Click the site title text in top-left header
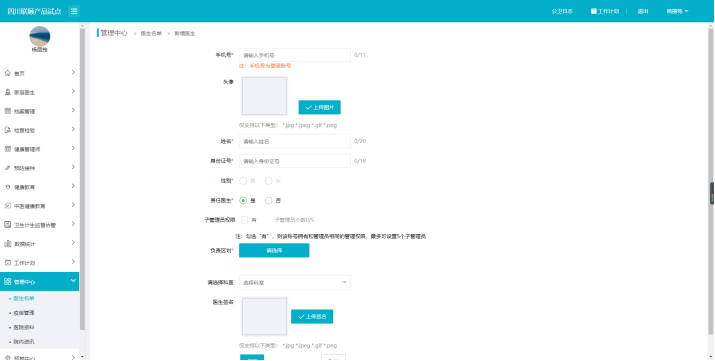This screenshot has width=715, height=361. (34, 11)
